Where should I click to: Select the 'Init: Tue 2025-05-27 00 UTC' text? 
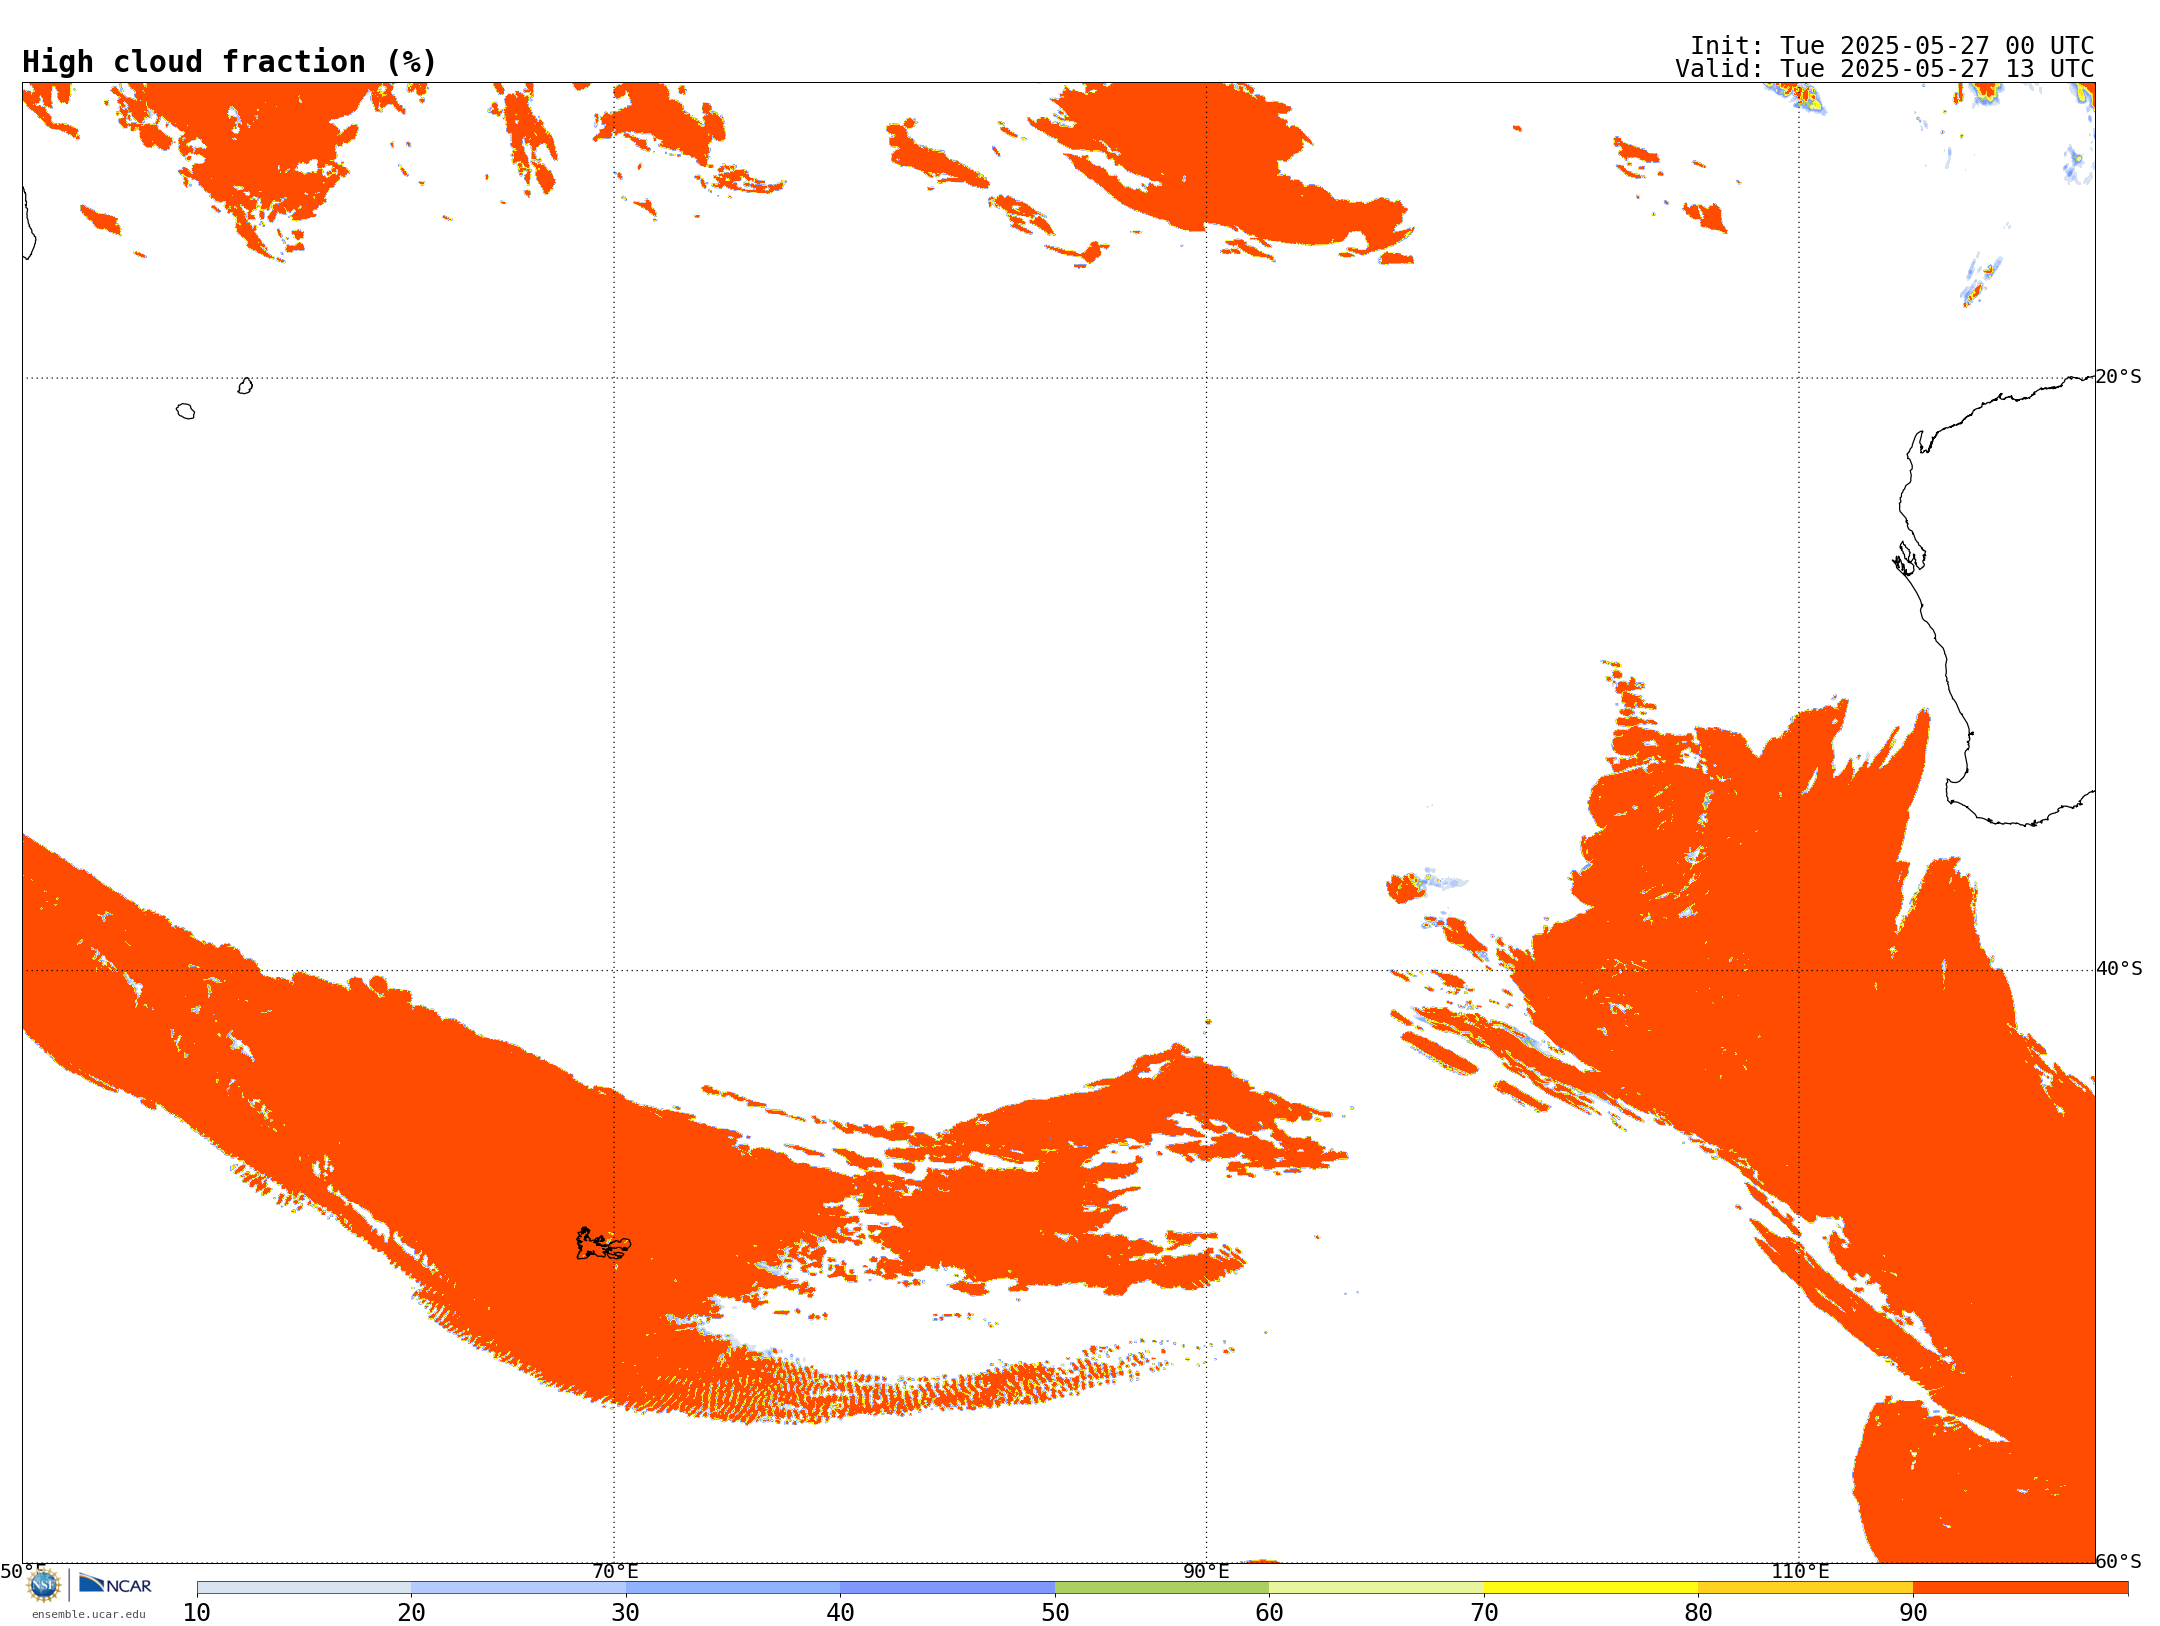tap(1892, 45)
